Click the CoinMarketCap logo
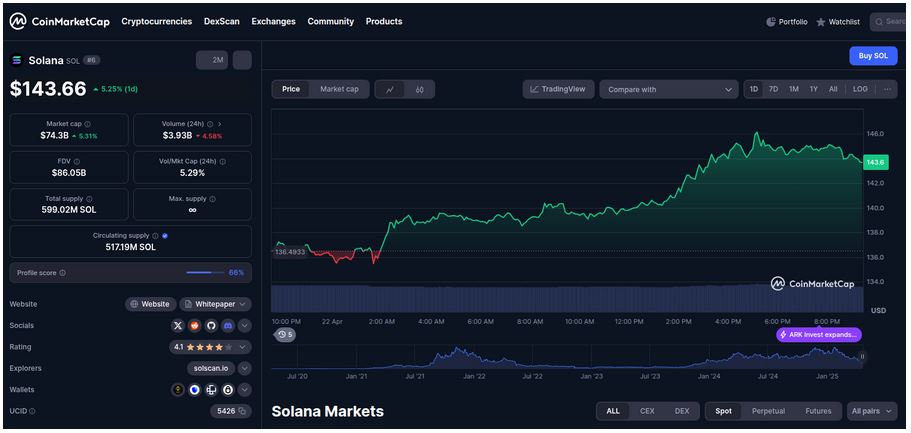The height and width of the screenshot is (433, 911). point(59,22)
